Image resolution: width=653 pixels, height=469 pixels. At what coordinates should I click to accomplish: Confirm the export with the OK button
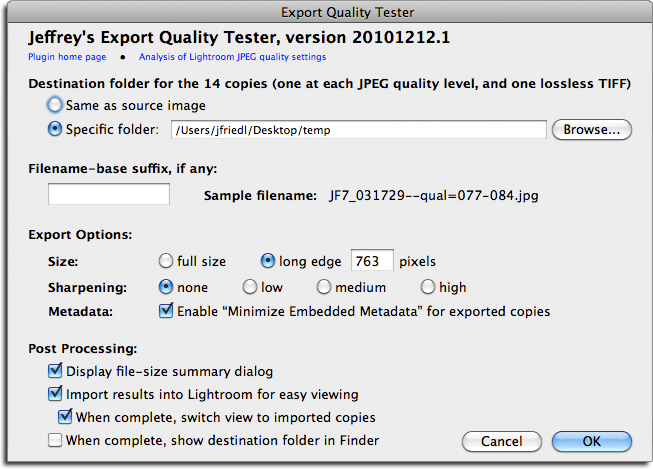point(592,441)
